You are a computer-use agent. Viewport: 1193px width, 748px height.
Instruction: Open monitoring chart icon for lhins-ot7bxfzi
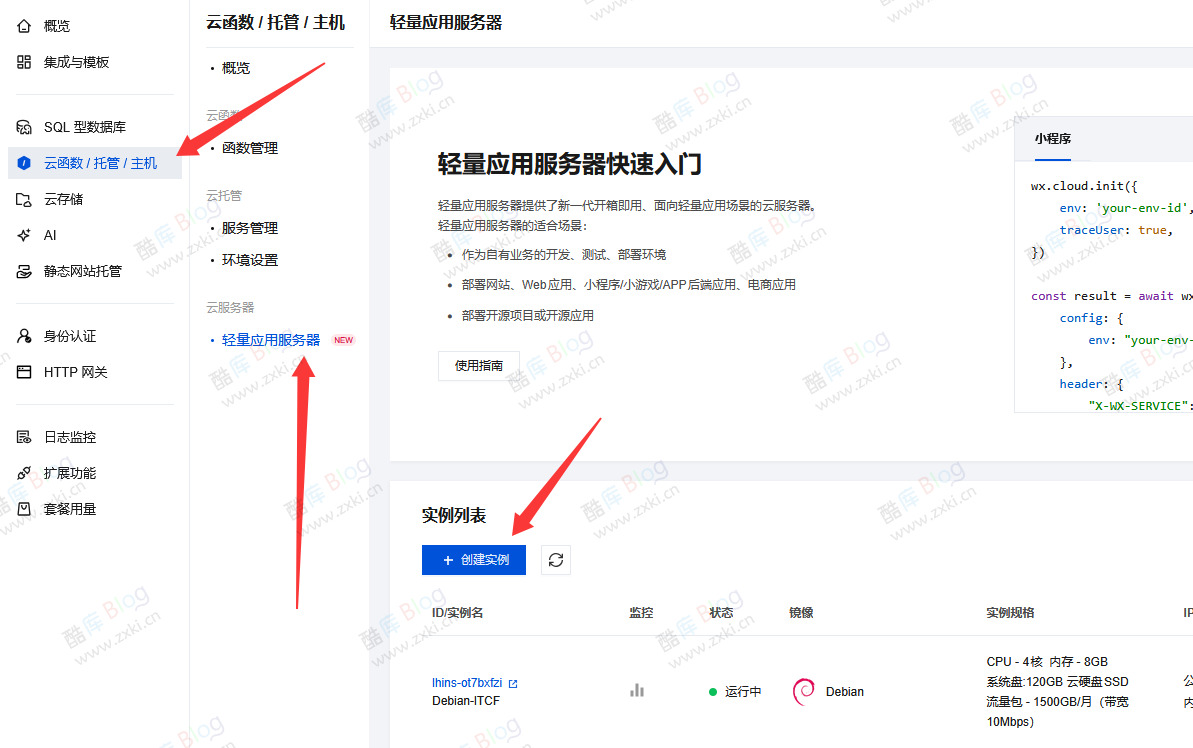(x=637, y=691)
